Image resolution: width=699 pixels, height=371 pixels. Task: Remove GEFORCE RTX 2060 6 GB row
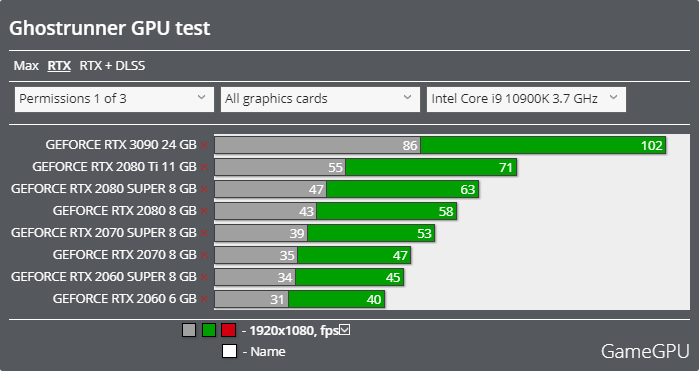pyautogui.click(x=204, y=299)
